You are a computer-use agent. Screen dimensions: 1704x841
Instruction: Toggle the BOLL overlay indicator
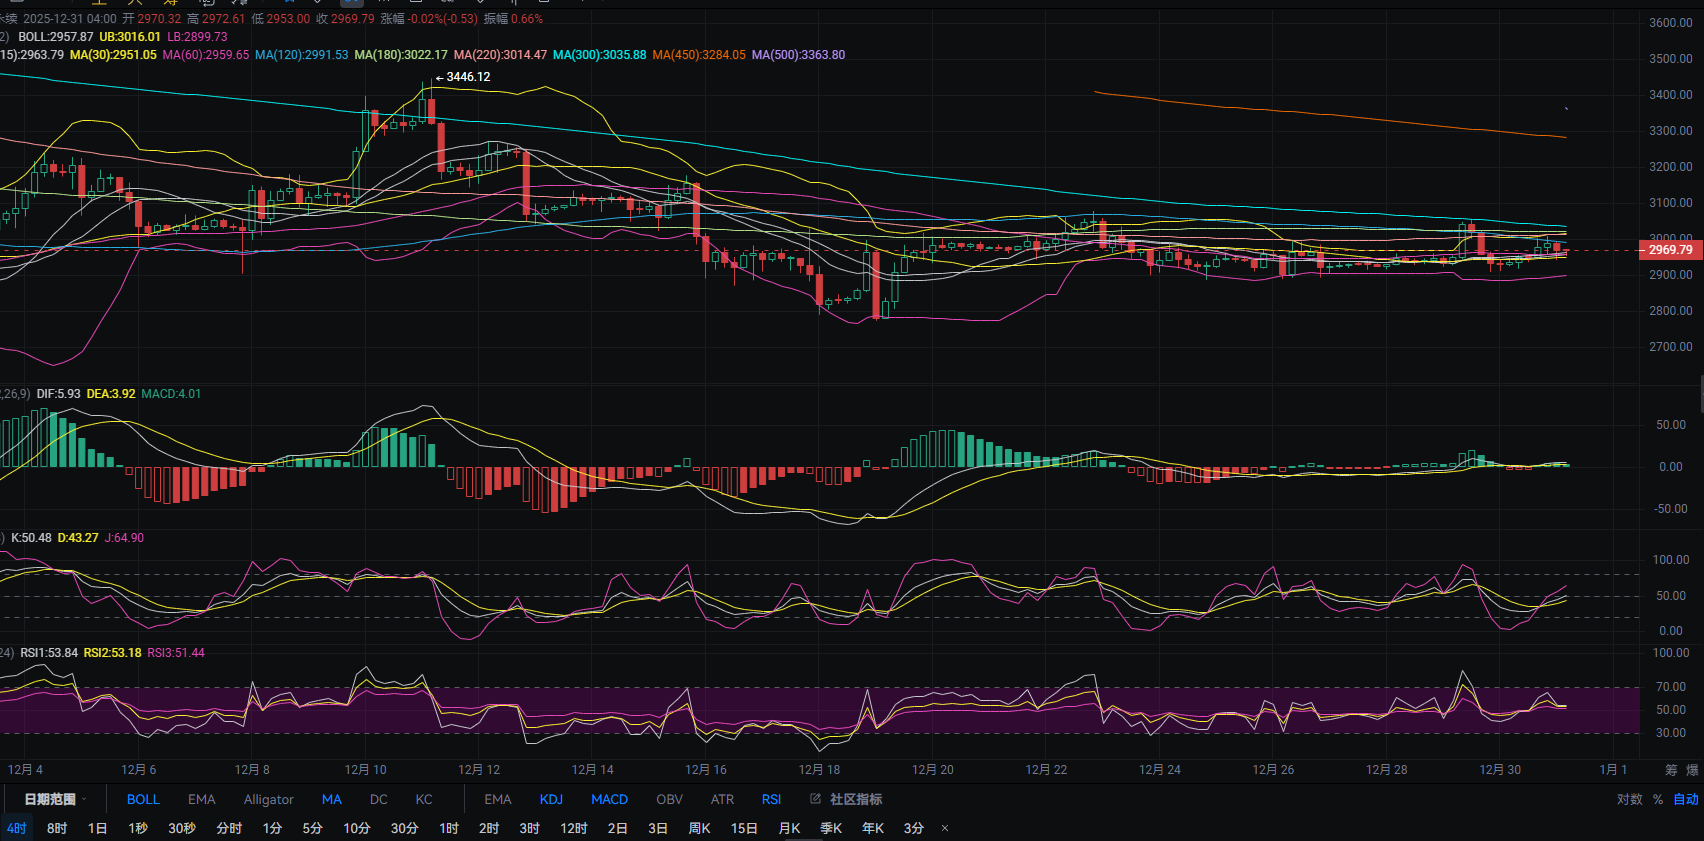pyautogui.click(x=143, y=799)
